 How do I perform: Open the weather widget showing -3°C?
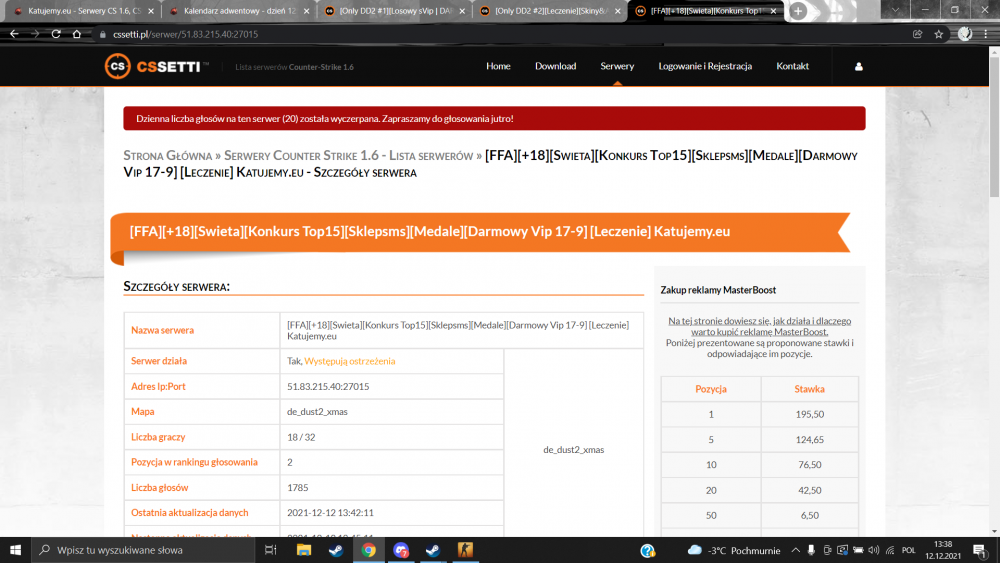click(734, 550)
